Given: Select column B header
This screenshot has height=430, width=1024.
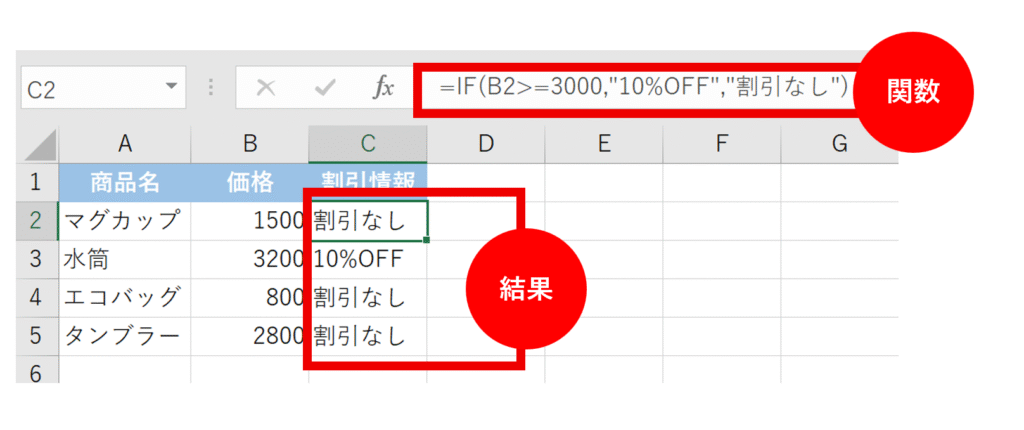Looking at the screenshot, I should pos(249,144).
